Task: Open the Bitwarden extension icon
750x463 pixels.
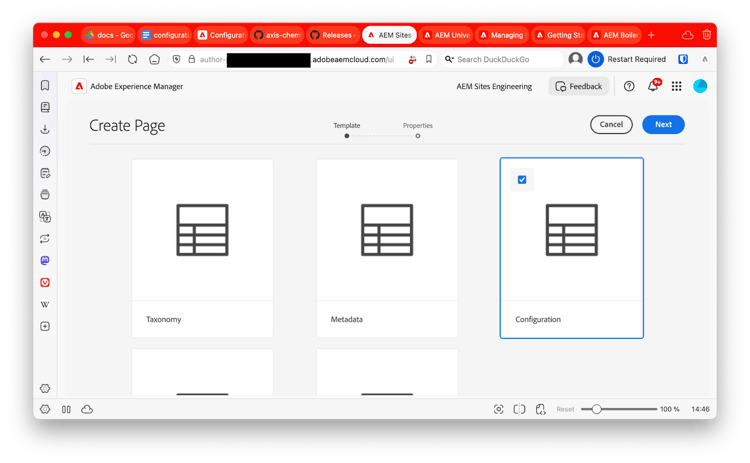Action: pos(683,59)
